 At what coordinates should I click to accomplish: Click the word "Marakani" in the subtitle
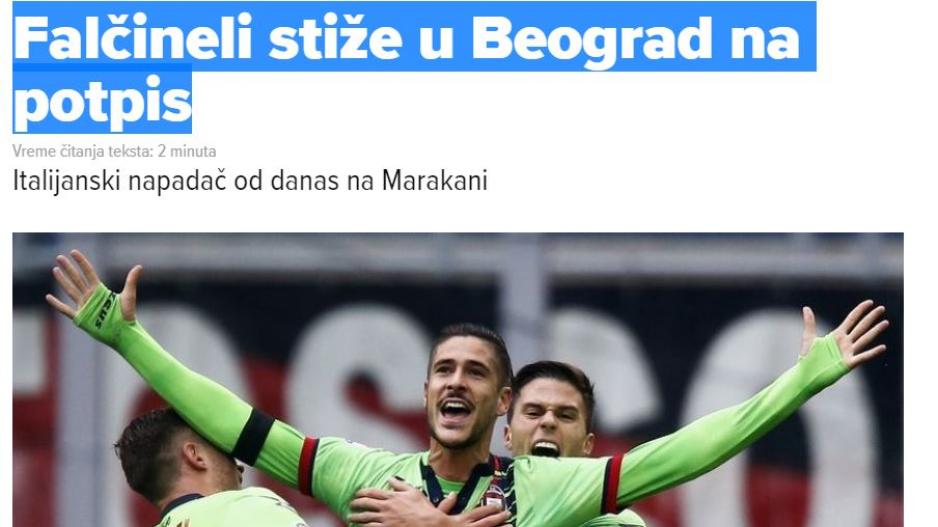pos(435,181)
